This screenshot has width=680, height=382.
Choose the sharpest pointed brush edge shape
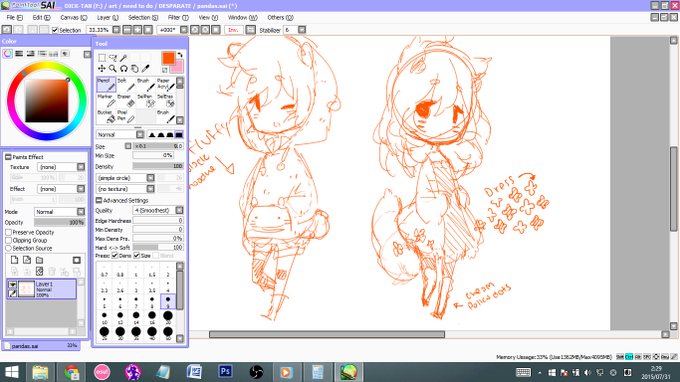tap(152, 135)
